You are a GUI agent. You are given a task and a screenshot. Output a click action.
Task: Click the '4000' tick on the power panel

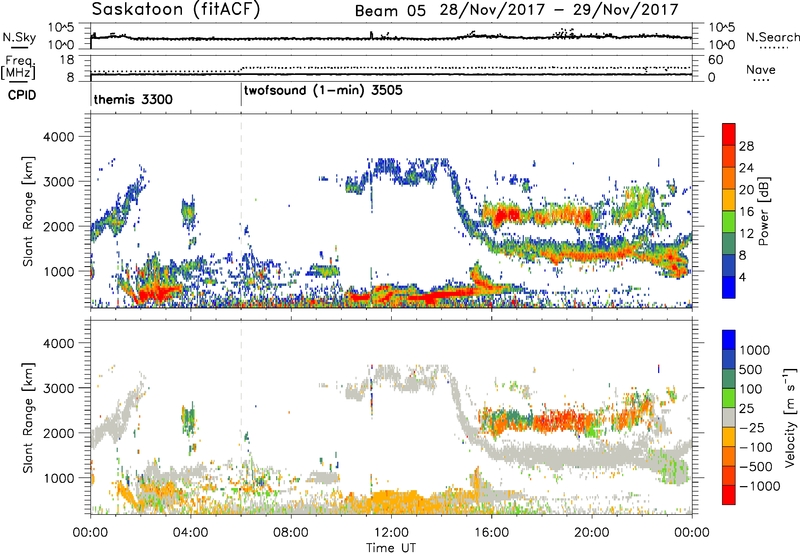click(58, 137)
